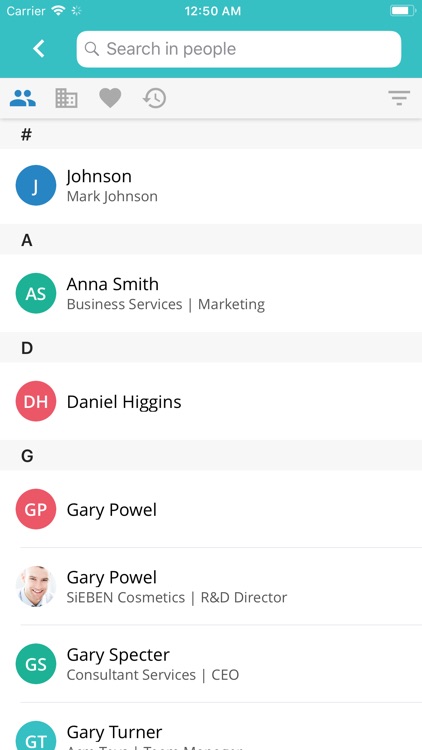
Task: Jump to the G section header
Action: [211, 456]
